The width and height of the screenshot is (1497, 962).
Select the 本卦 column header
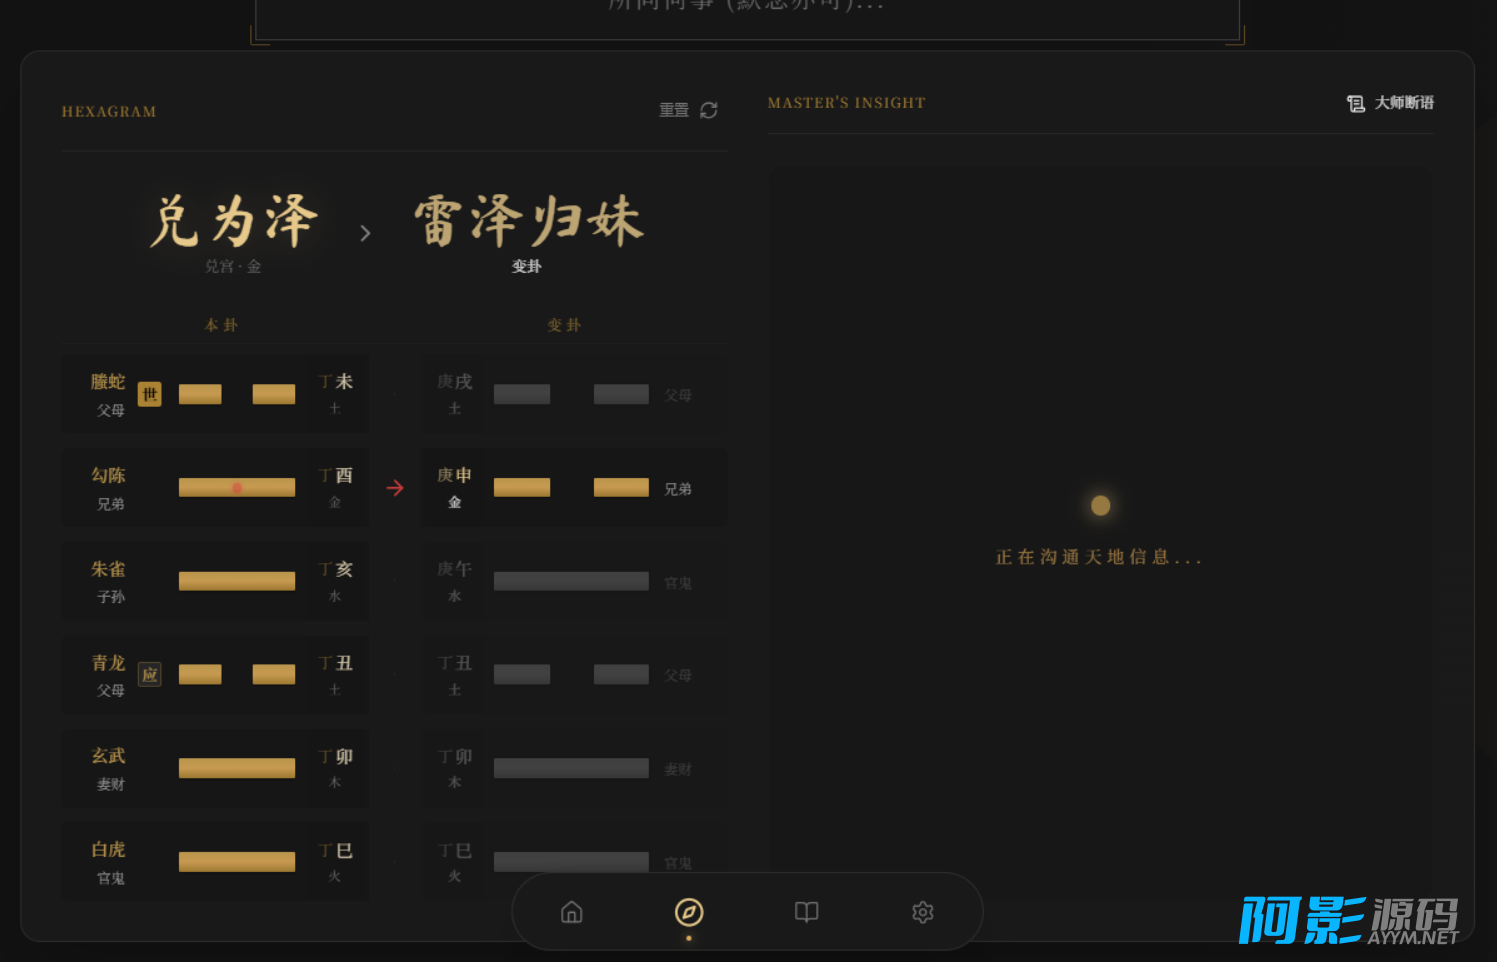pyautogui.click(x=221, y=325)
